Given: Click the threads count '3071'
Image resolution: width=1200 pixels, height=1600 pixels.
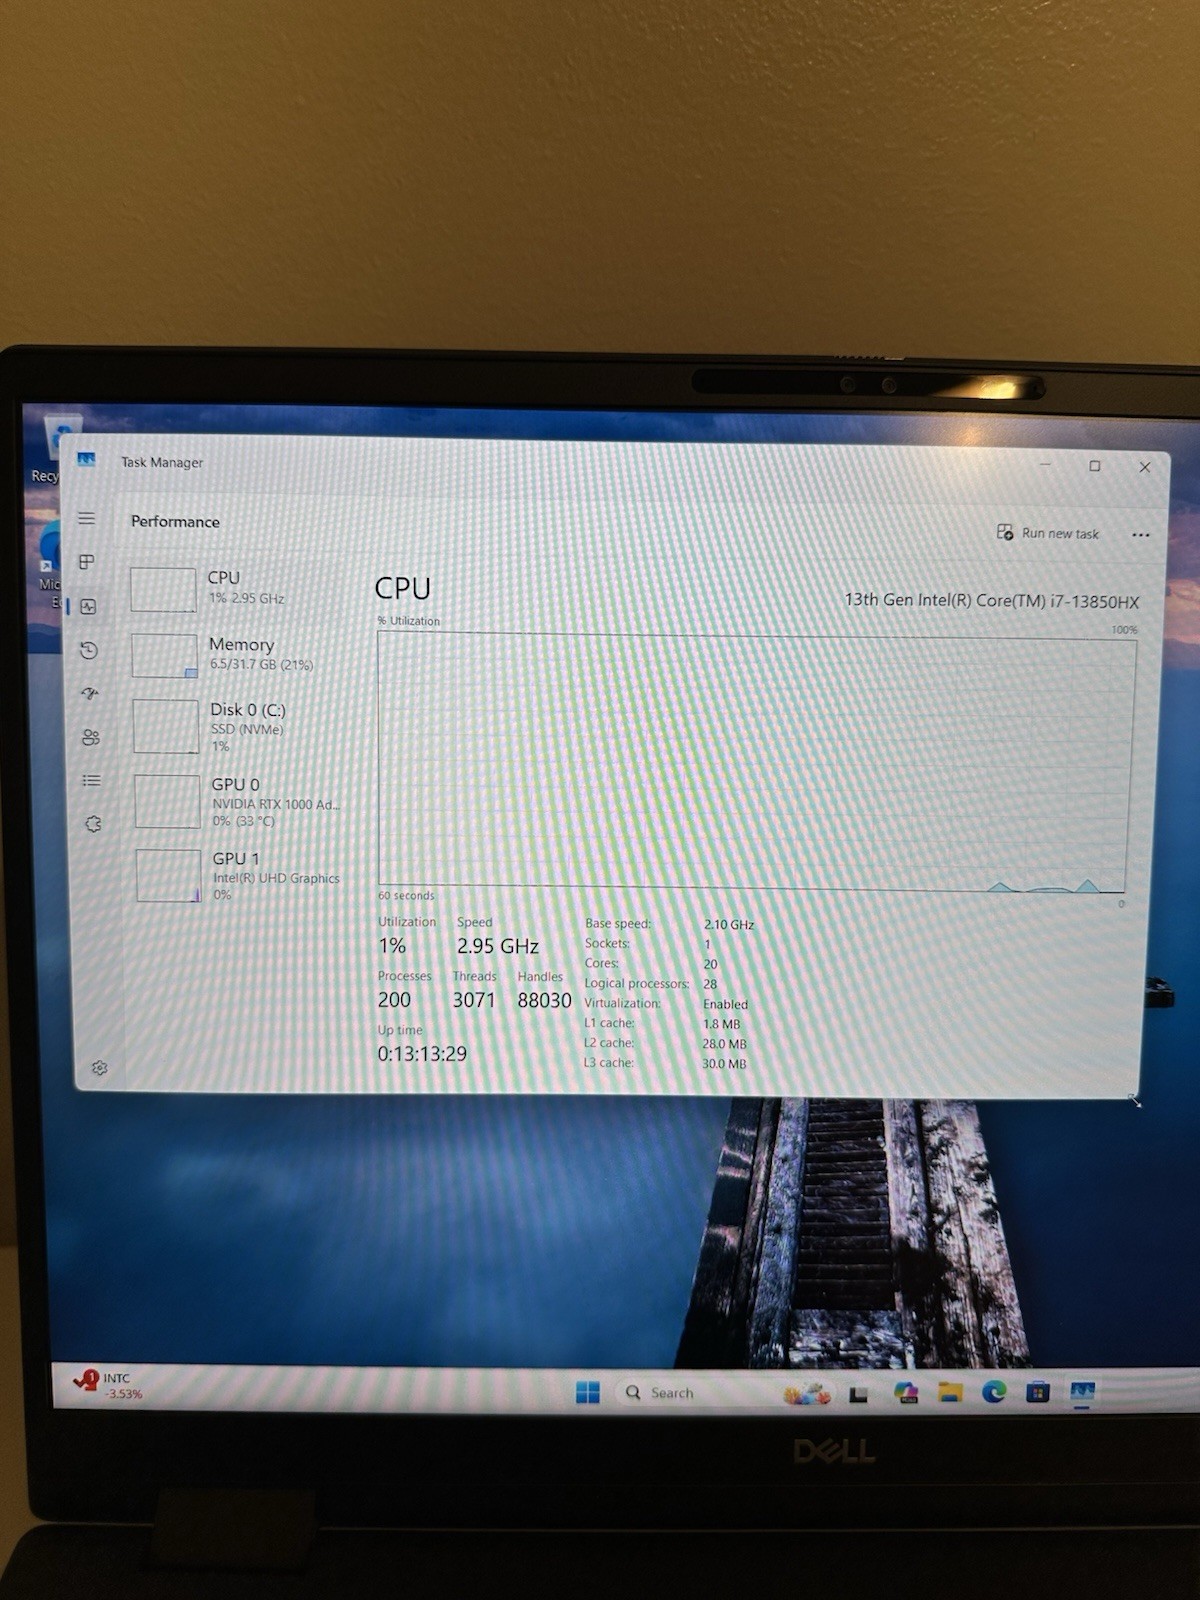Looking at the screenshot, I should tap(474, 1000).
